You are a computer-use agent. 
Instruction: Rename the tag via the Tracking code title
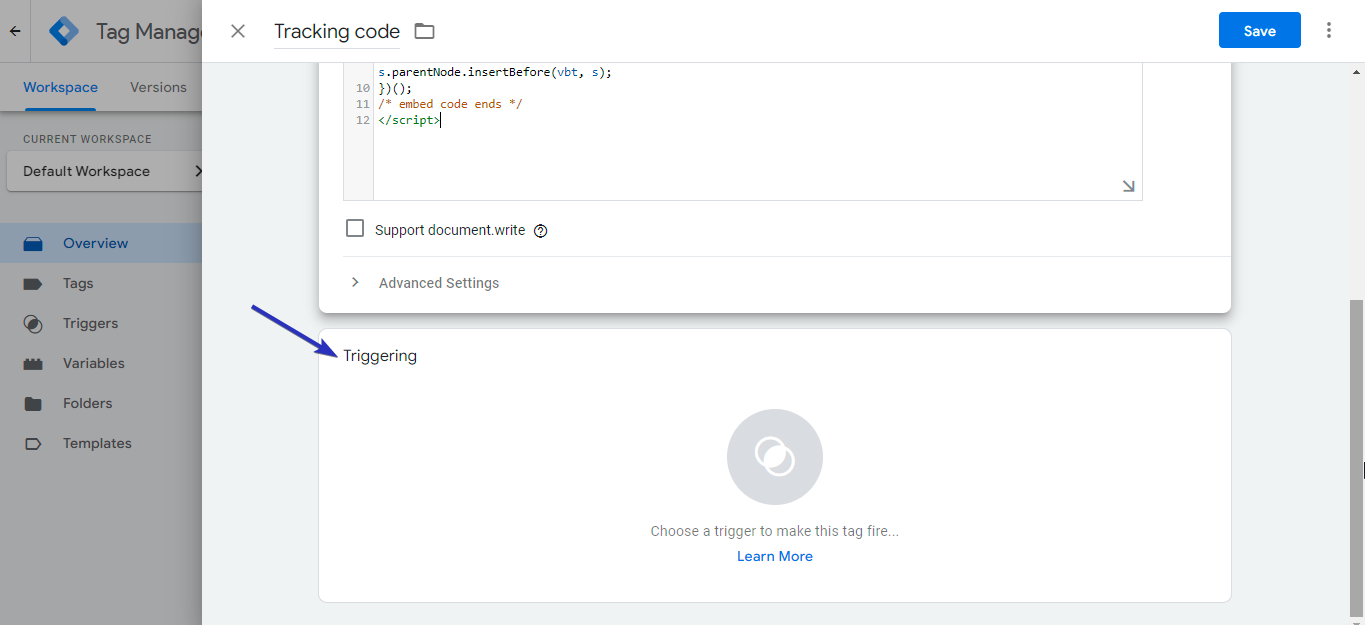pyautogui.click(x=337, y=31)
